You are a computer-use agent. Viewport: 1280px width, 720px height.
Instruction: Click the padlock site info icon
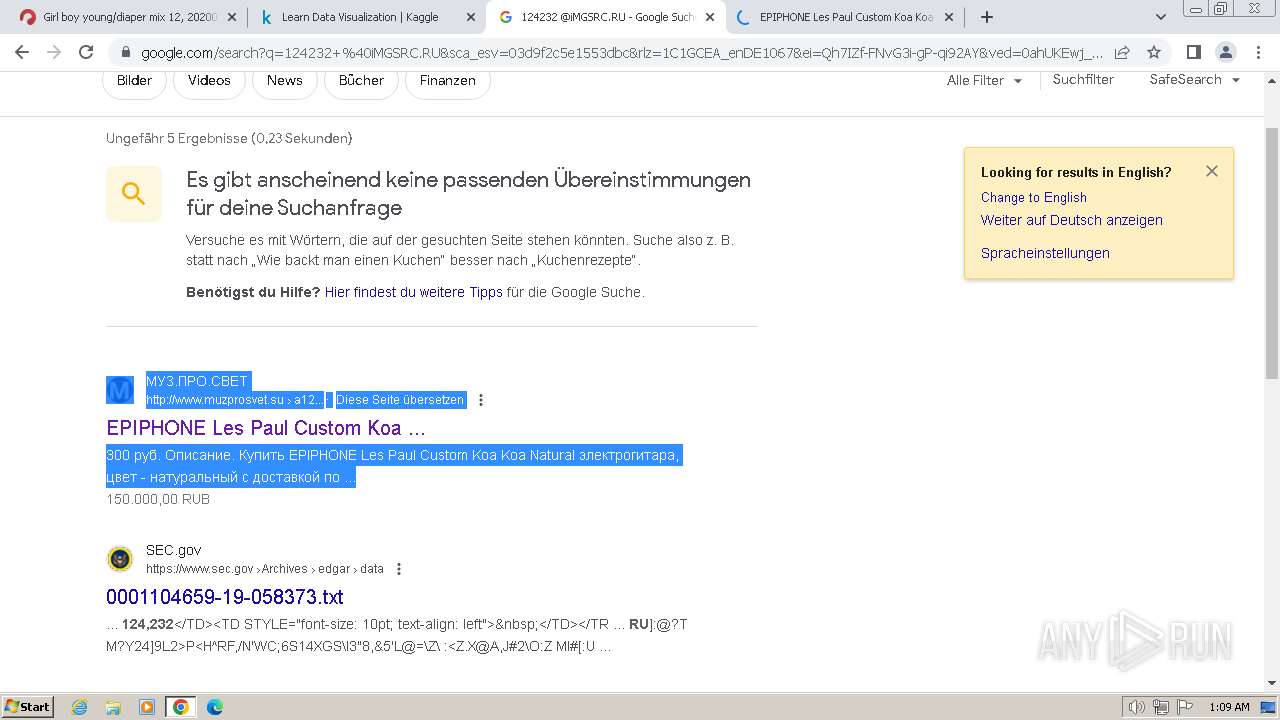125,52
